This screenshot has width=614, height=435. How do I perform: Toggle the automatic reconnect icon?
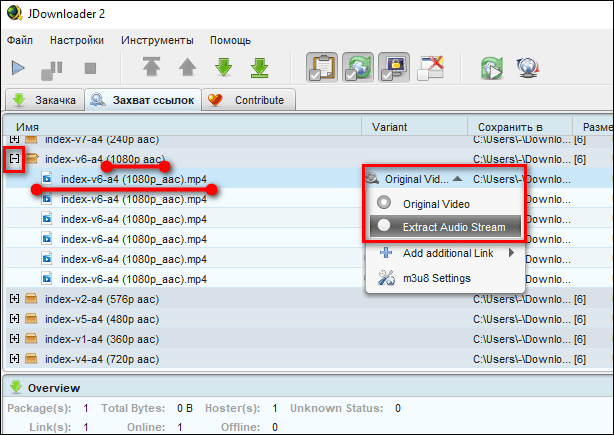click(x=358, y=68)
